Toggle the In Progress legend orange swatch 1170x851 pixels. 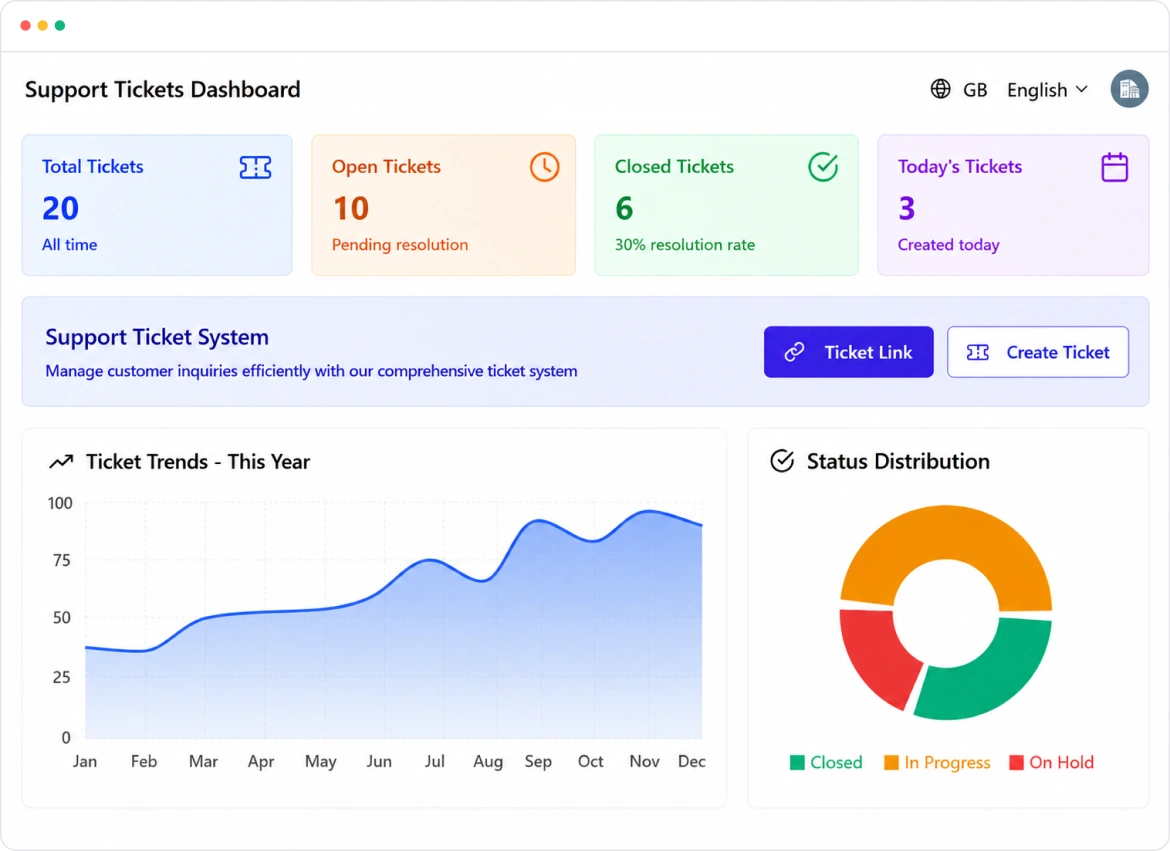click(891, 762)
